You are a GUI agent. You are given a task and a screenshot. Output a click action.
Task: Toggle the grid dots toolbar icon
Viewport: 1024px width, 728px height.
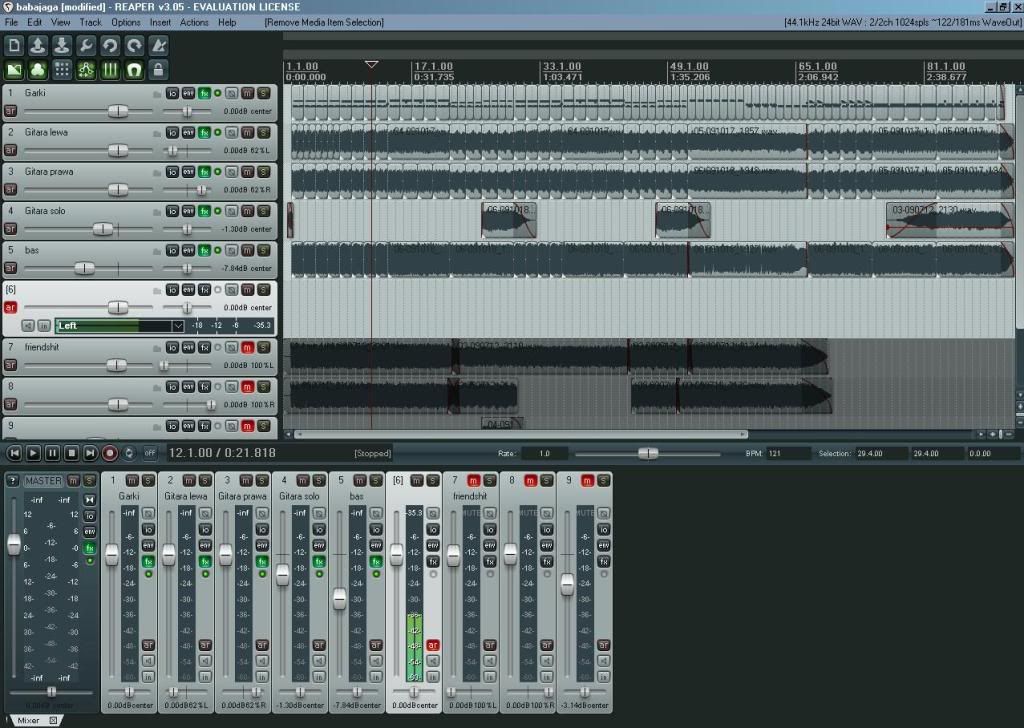[62, 70]
